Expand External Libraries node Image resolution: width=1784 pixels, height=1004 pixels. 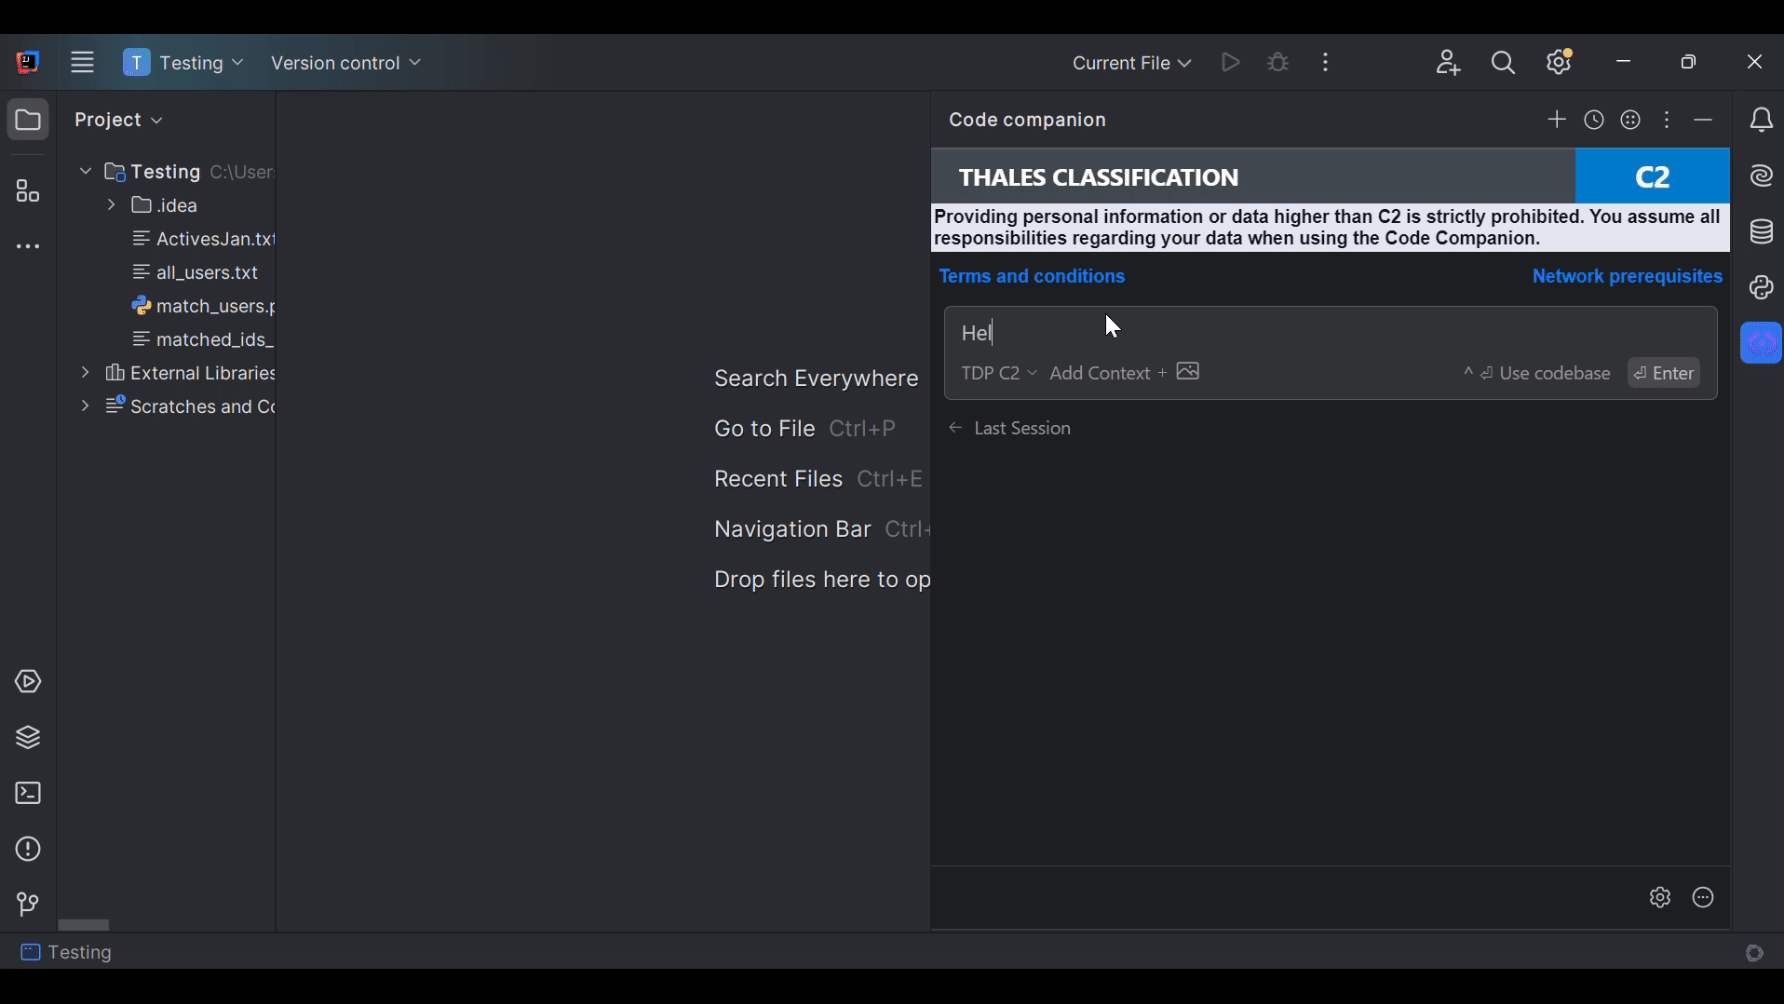85,373
